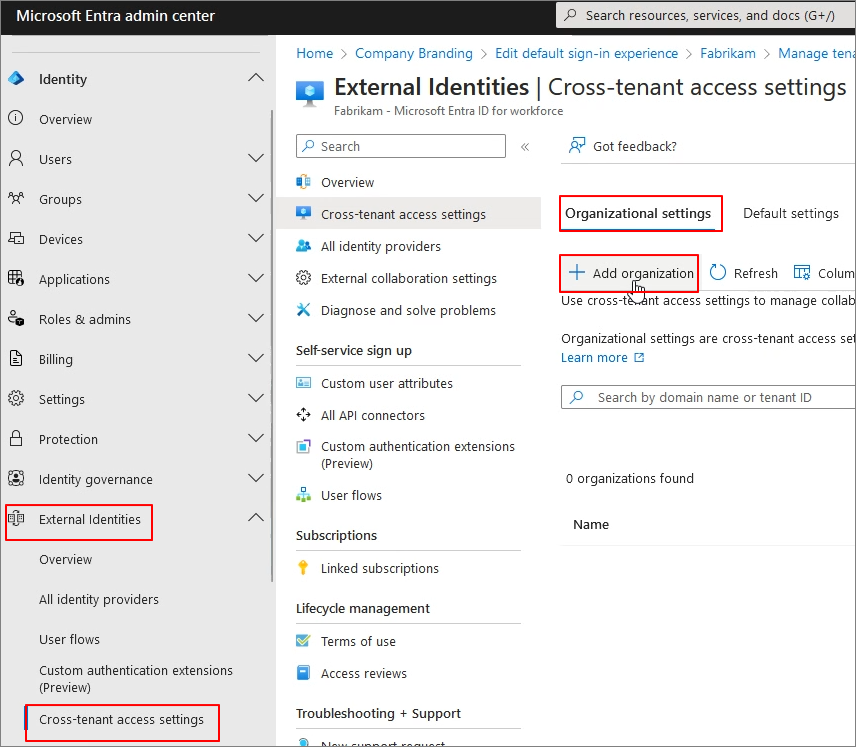Expand the Protection section chevron

[x=255, y=438]
